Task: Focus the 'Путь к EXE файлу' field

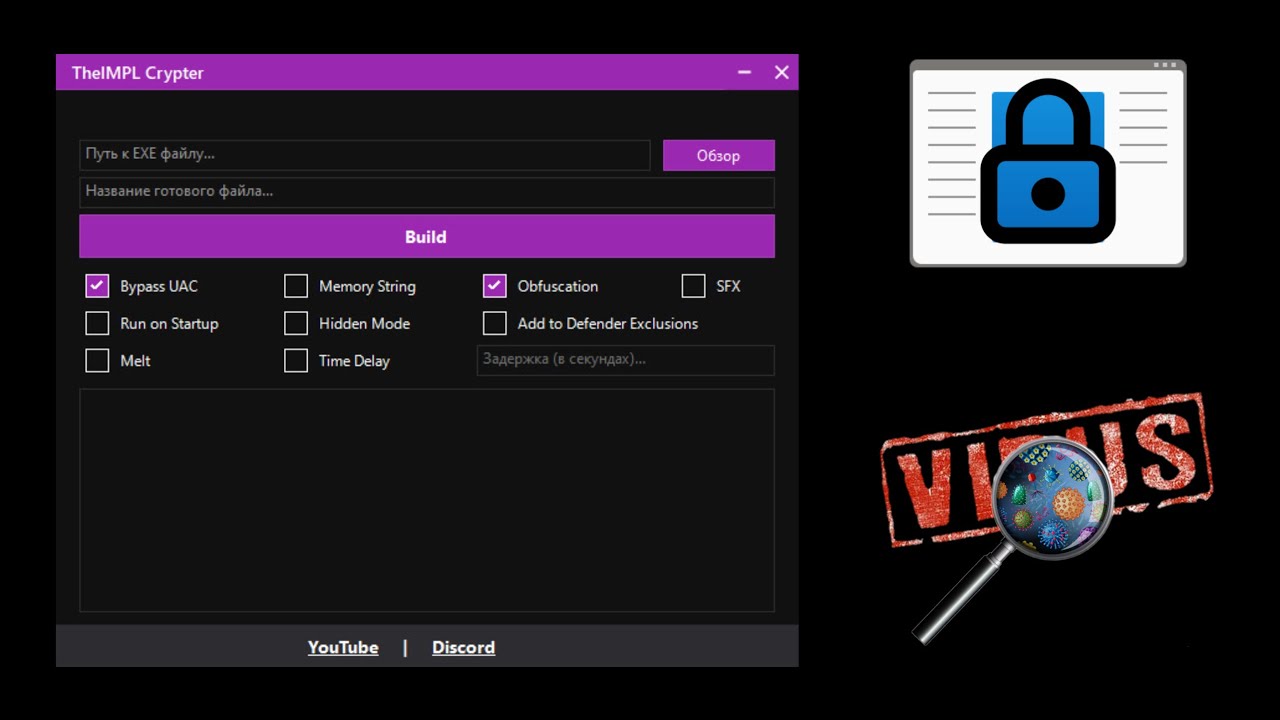Action: pos(365,155)
